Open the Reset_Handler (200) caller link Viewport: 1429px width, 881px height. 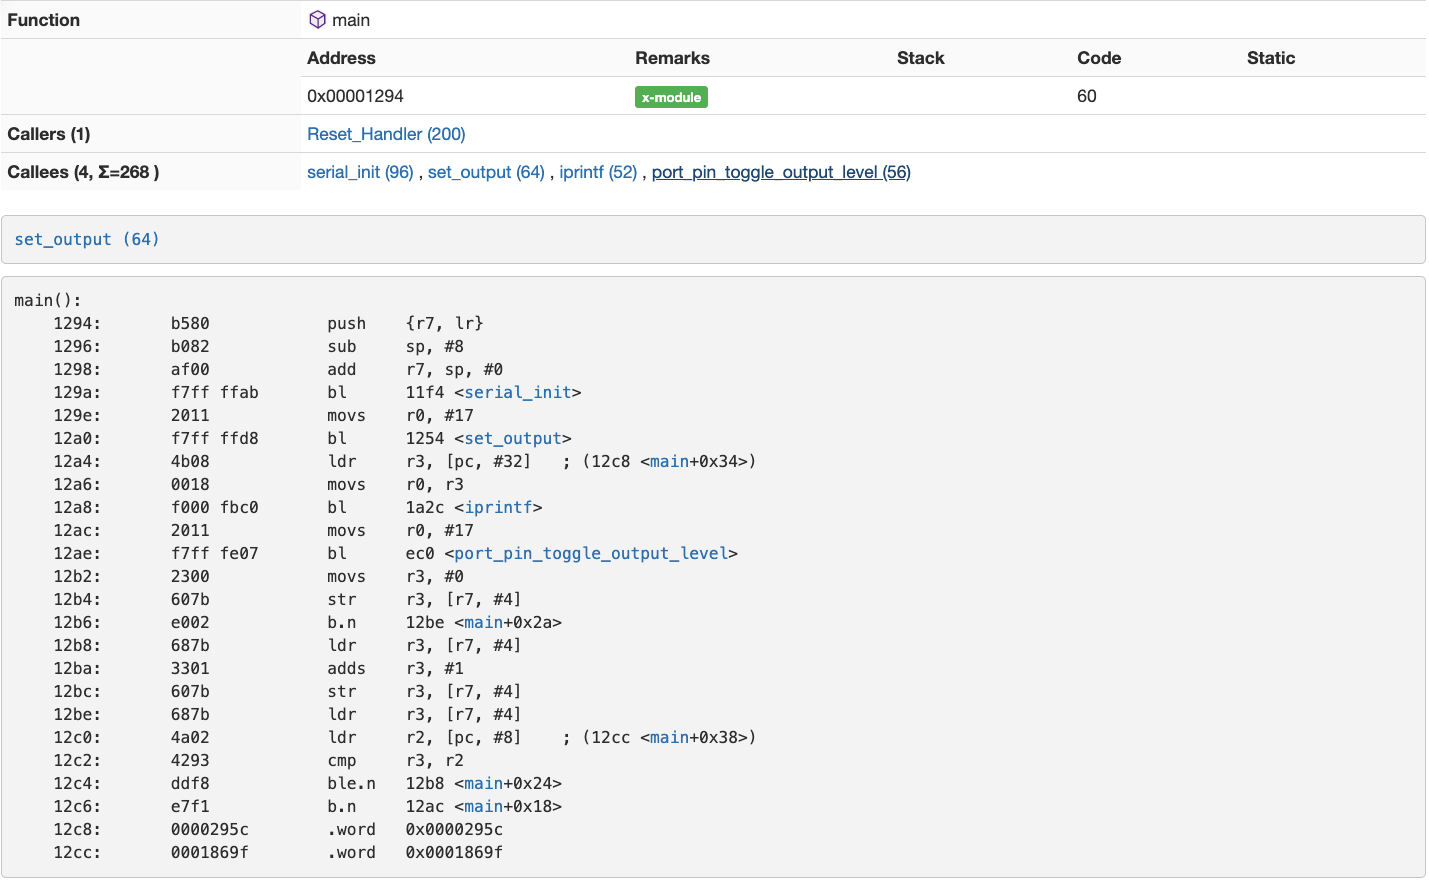(386, 134)
